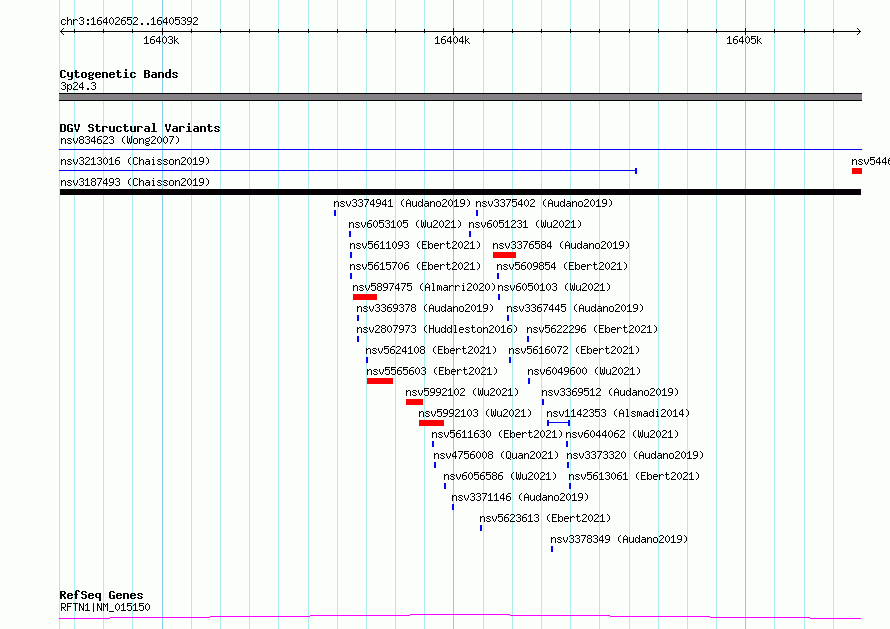Open nsv5611630 (Ebert2021) variant
The height and width of the screenshot is (629, 890).
tap(497, 434)
